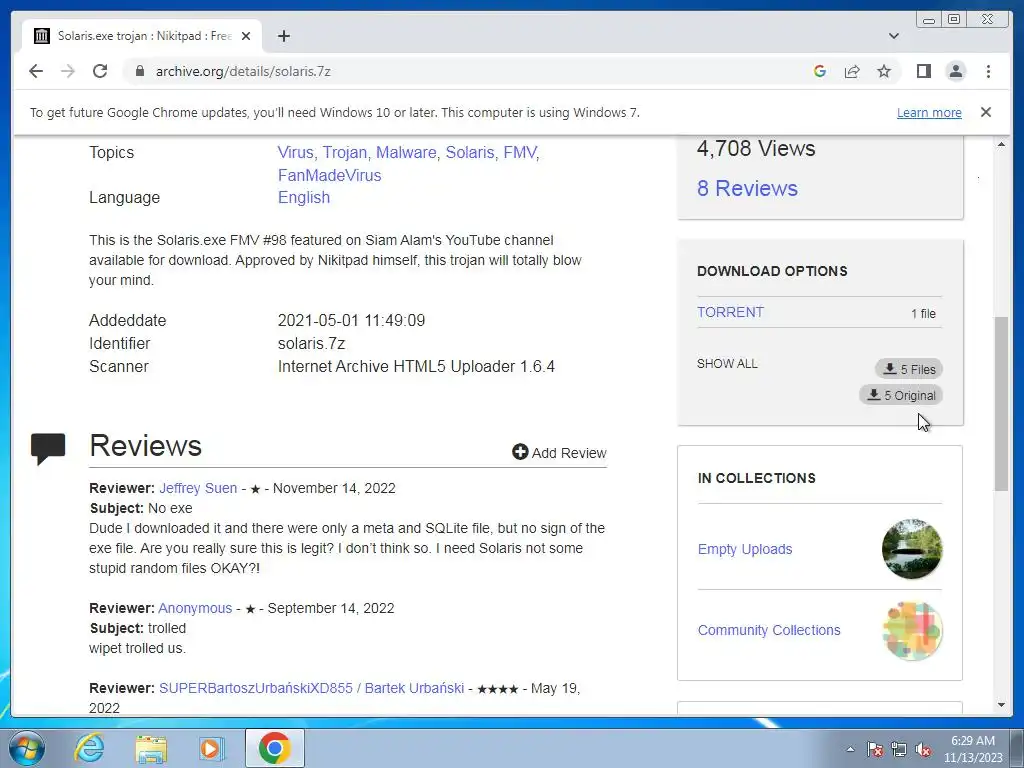
Task: Click the taskbar clock showing 6:29 AM
Action: pos(972,749)
